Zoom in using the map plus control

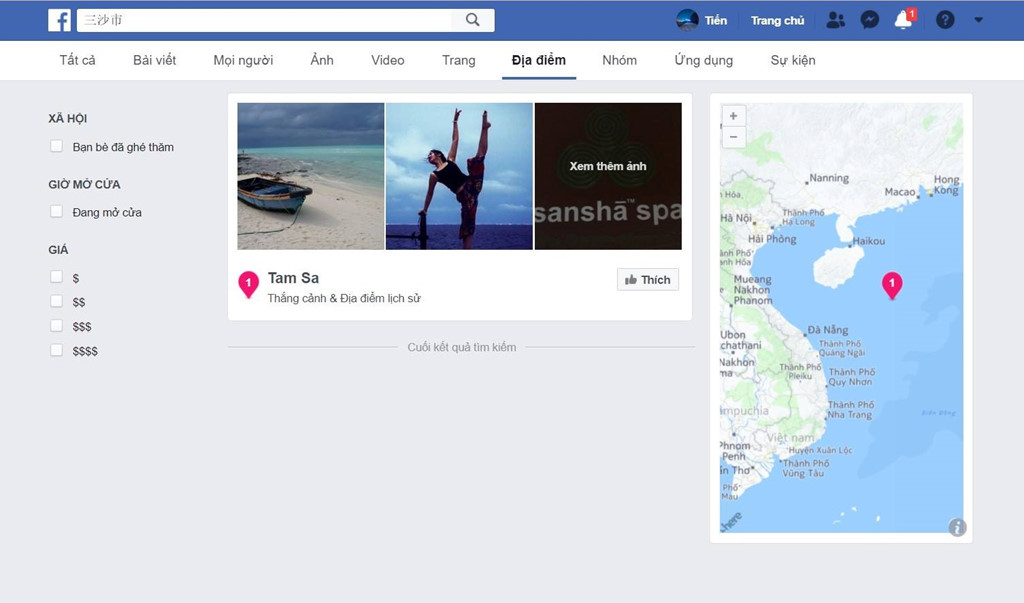point(733,116)
